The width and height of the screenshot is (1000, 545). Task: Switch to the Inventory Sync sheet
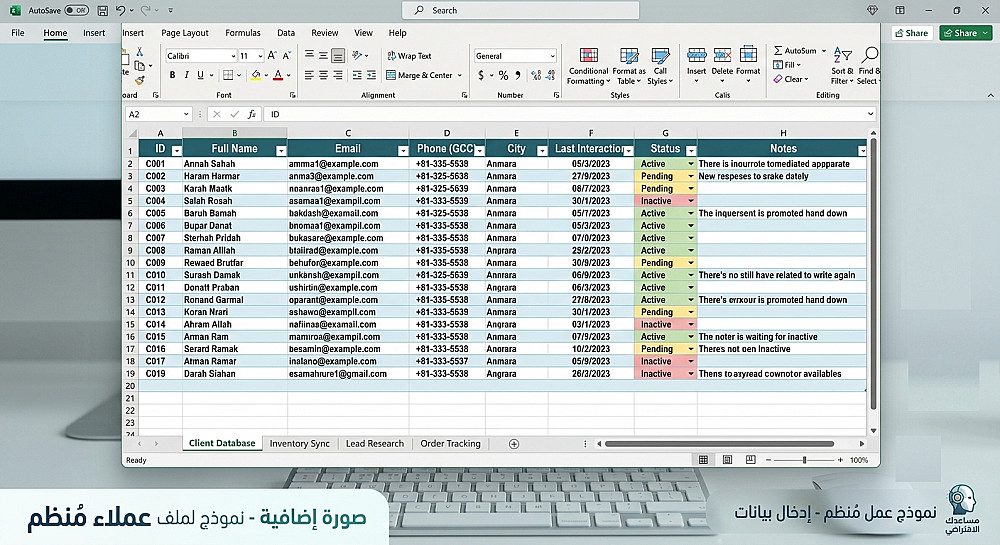pos(299,444)
